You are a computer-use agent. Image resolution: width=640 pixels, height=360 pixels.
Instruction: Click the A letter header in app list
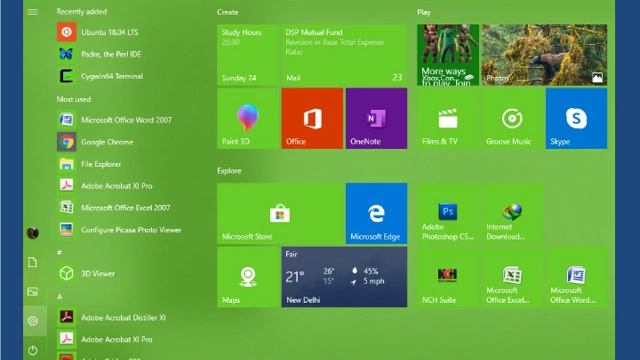(x=60, y=296)
